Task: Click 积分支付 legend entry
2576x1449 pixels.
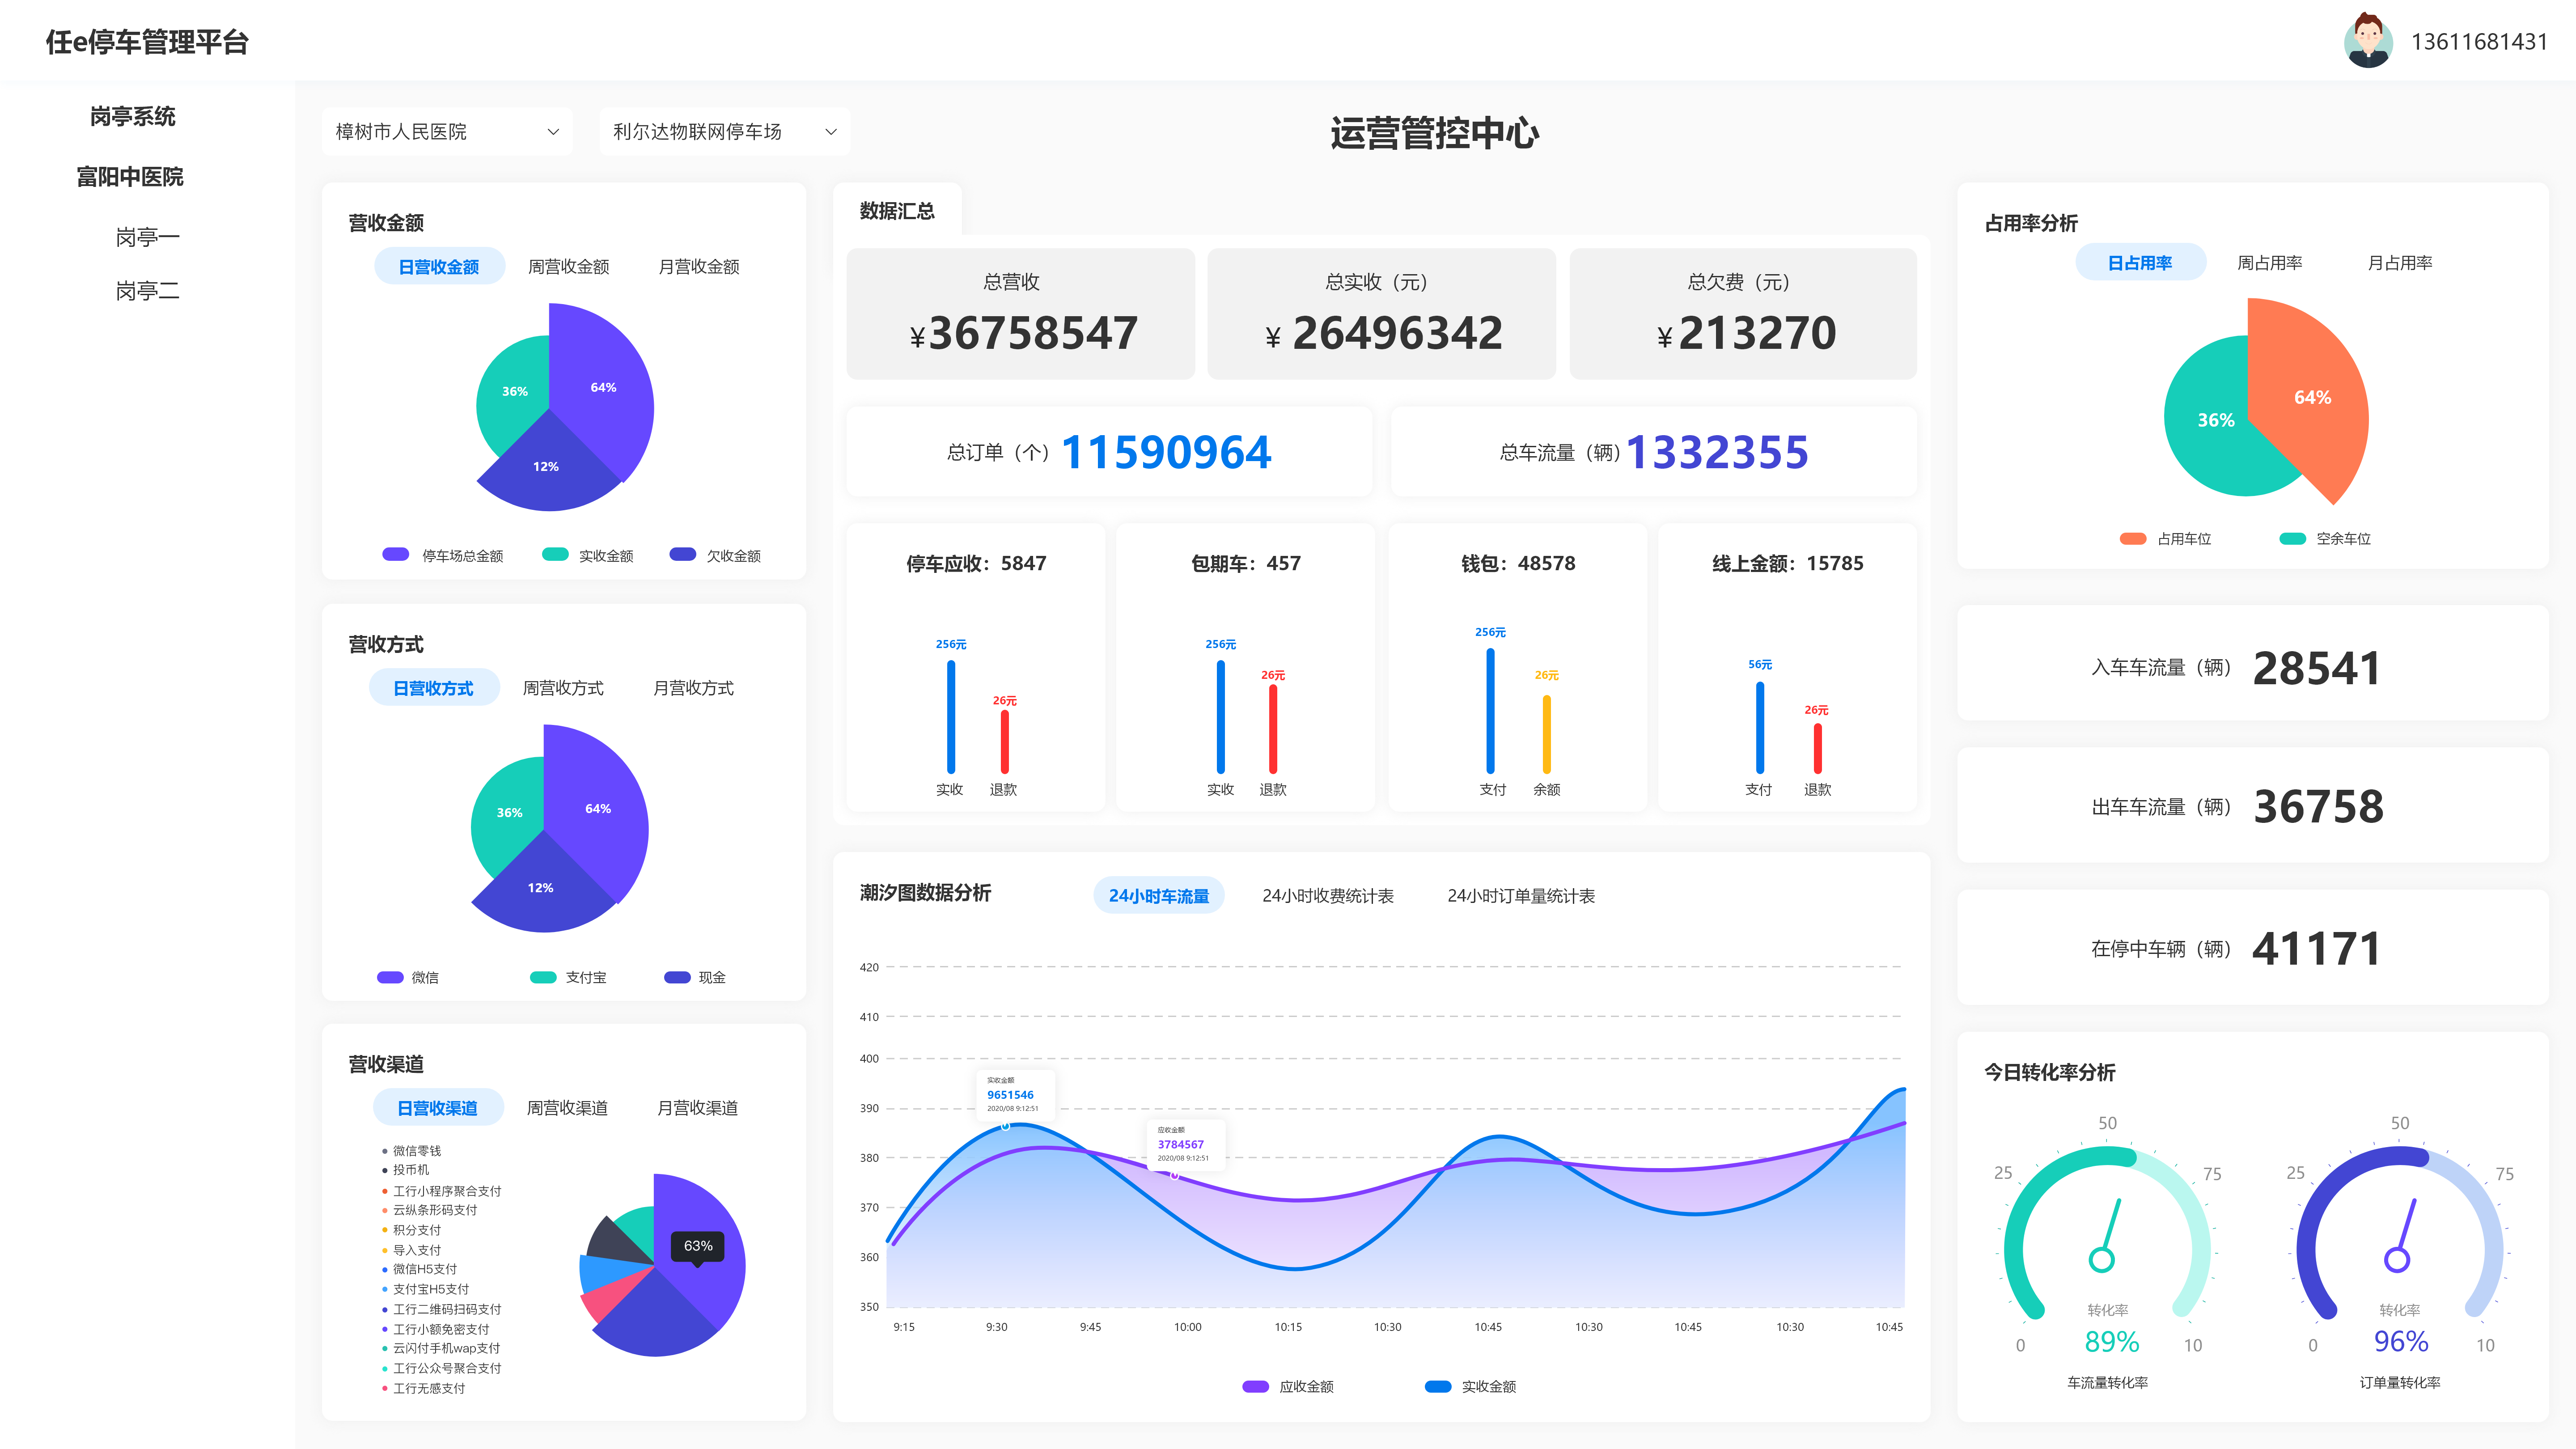Action: (411, 1230)
